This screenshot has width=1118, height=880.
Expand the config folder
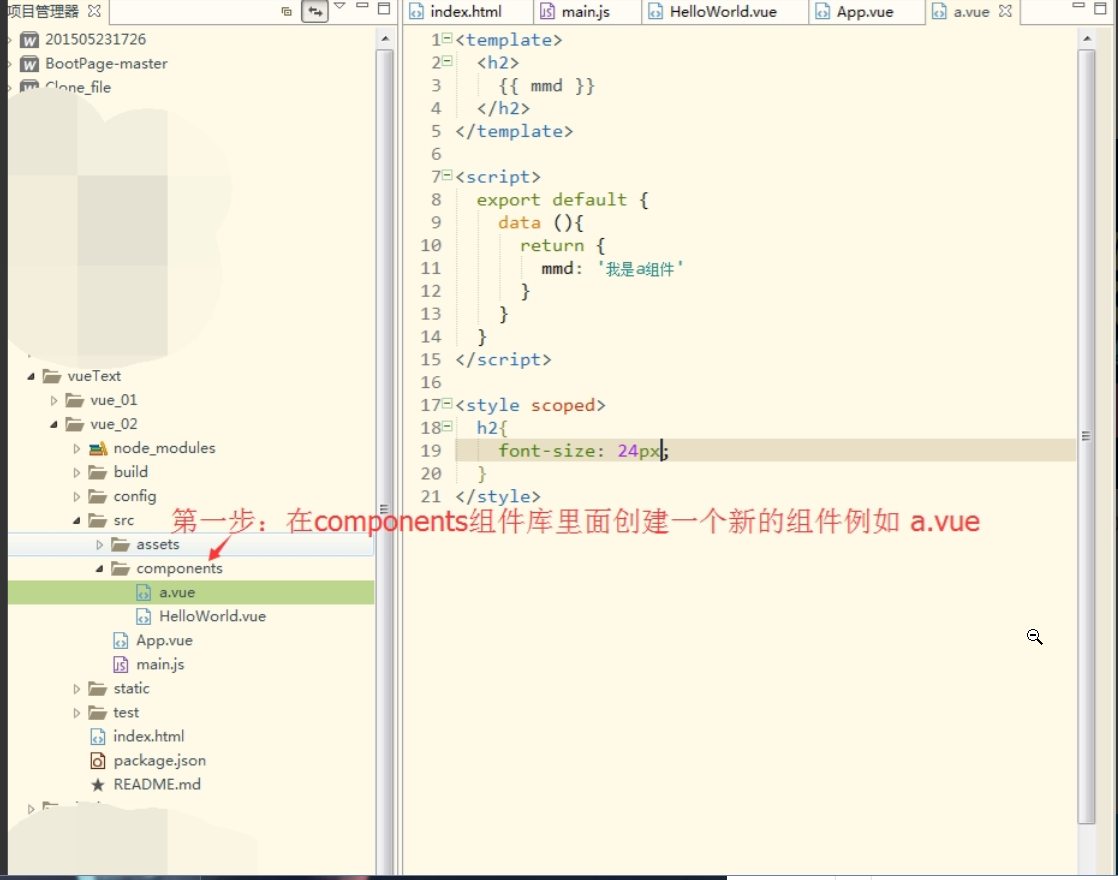coord(76,496)
